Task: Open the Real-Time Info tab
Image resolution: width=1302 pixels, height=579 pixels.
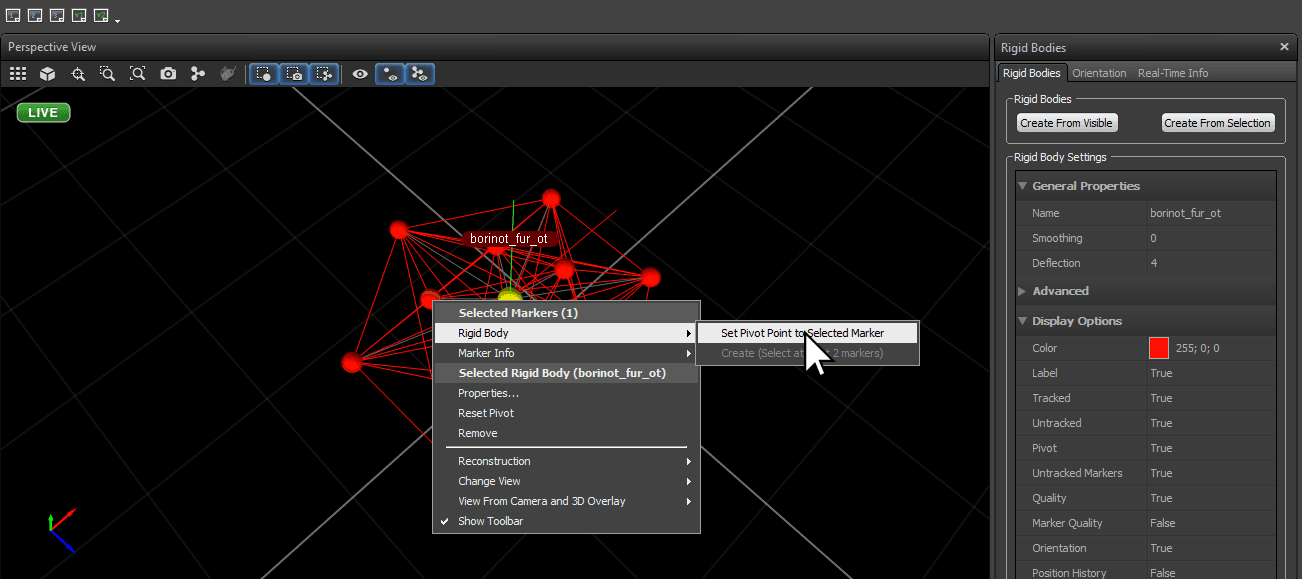Action: coord(1173,73)
